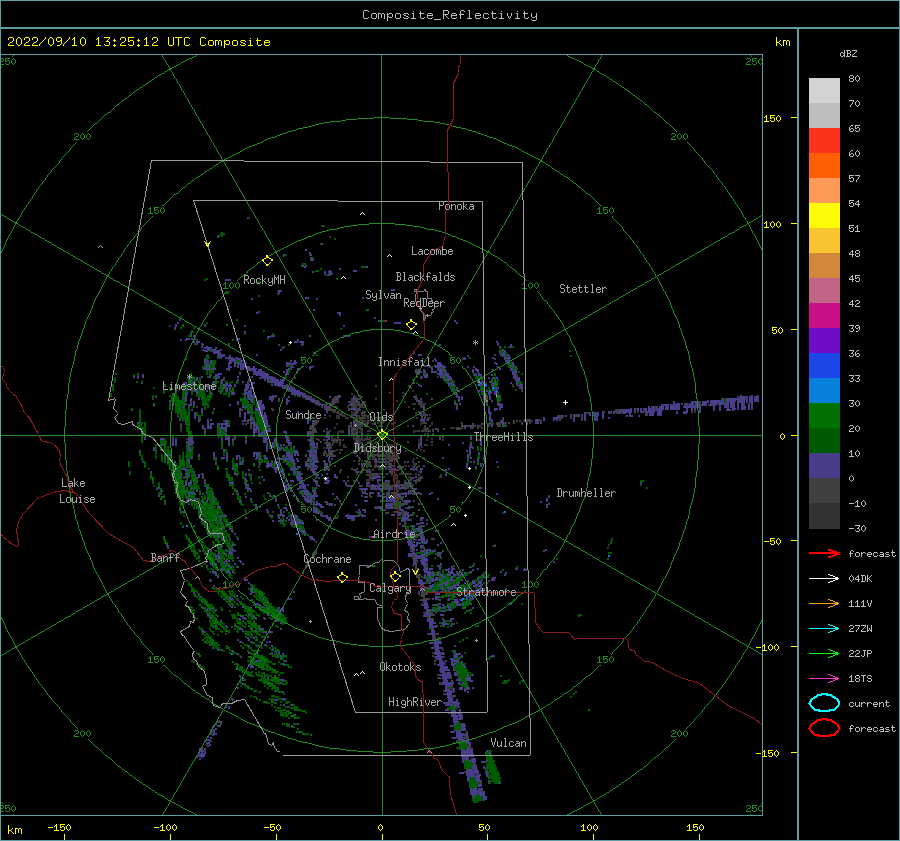
Task: Click yellow diamond marker below RedDeer
Action: click(x=411, y=325)
